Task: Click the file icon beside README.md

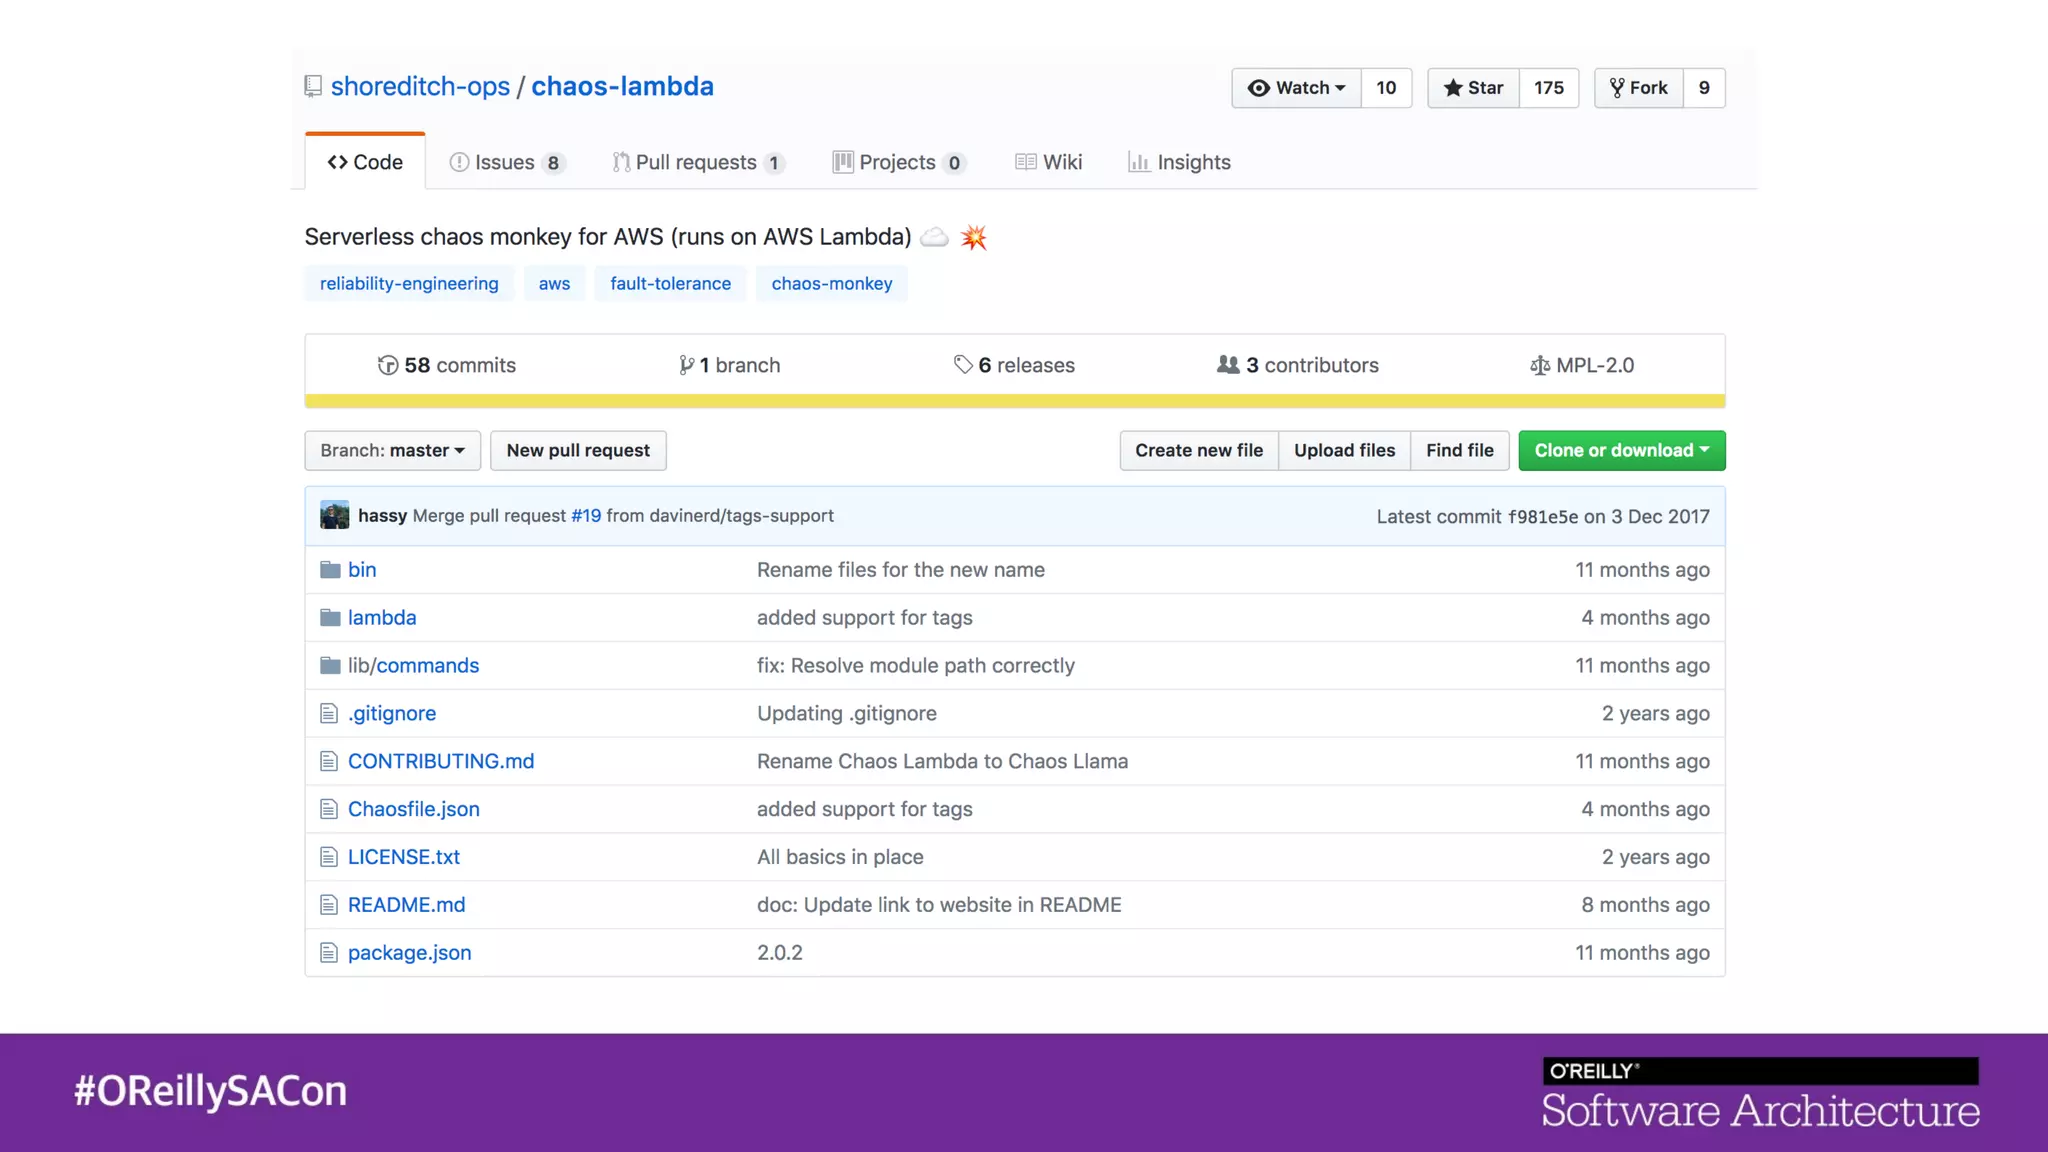Action: click(x=329, y=906)
